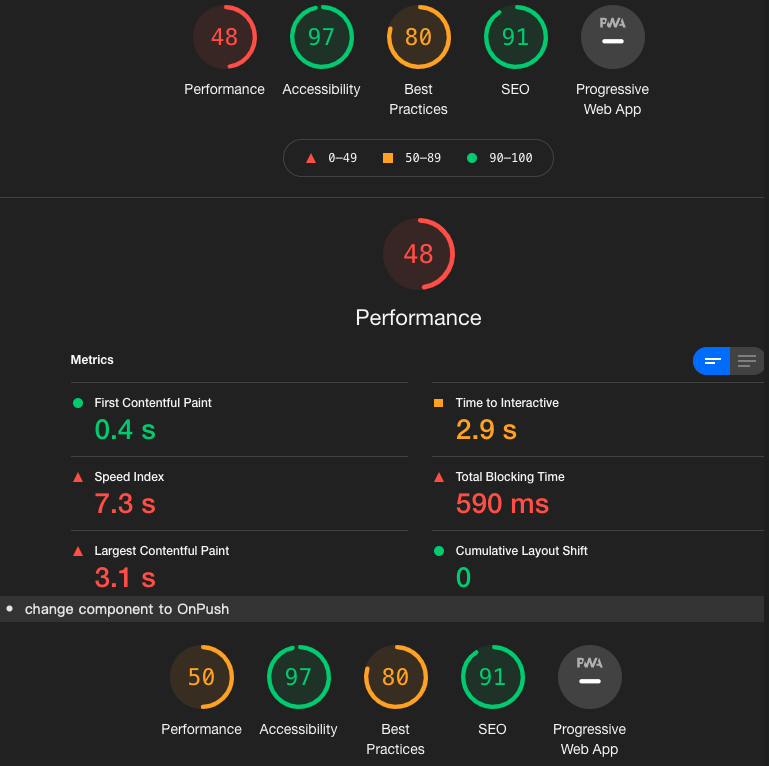Select the top Best Practices gauge 80

coord(418,37)
